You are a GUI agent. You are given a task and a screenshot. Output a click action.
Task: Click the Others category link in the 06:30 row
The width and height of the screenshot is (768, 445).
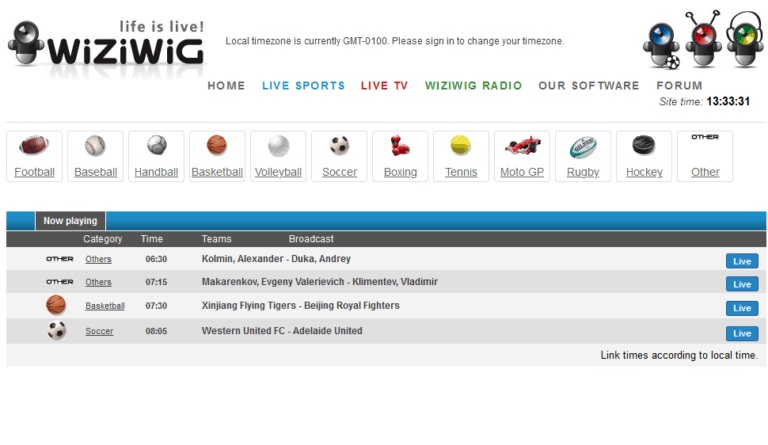[x=98, y=259]
